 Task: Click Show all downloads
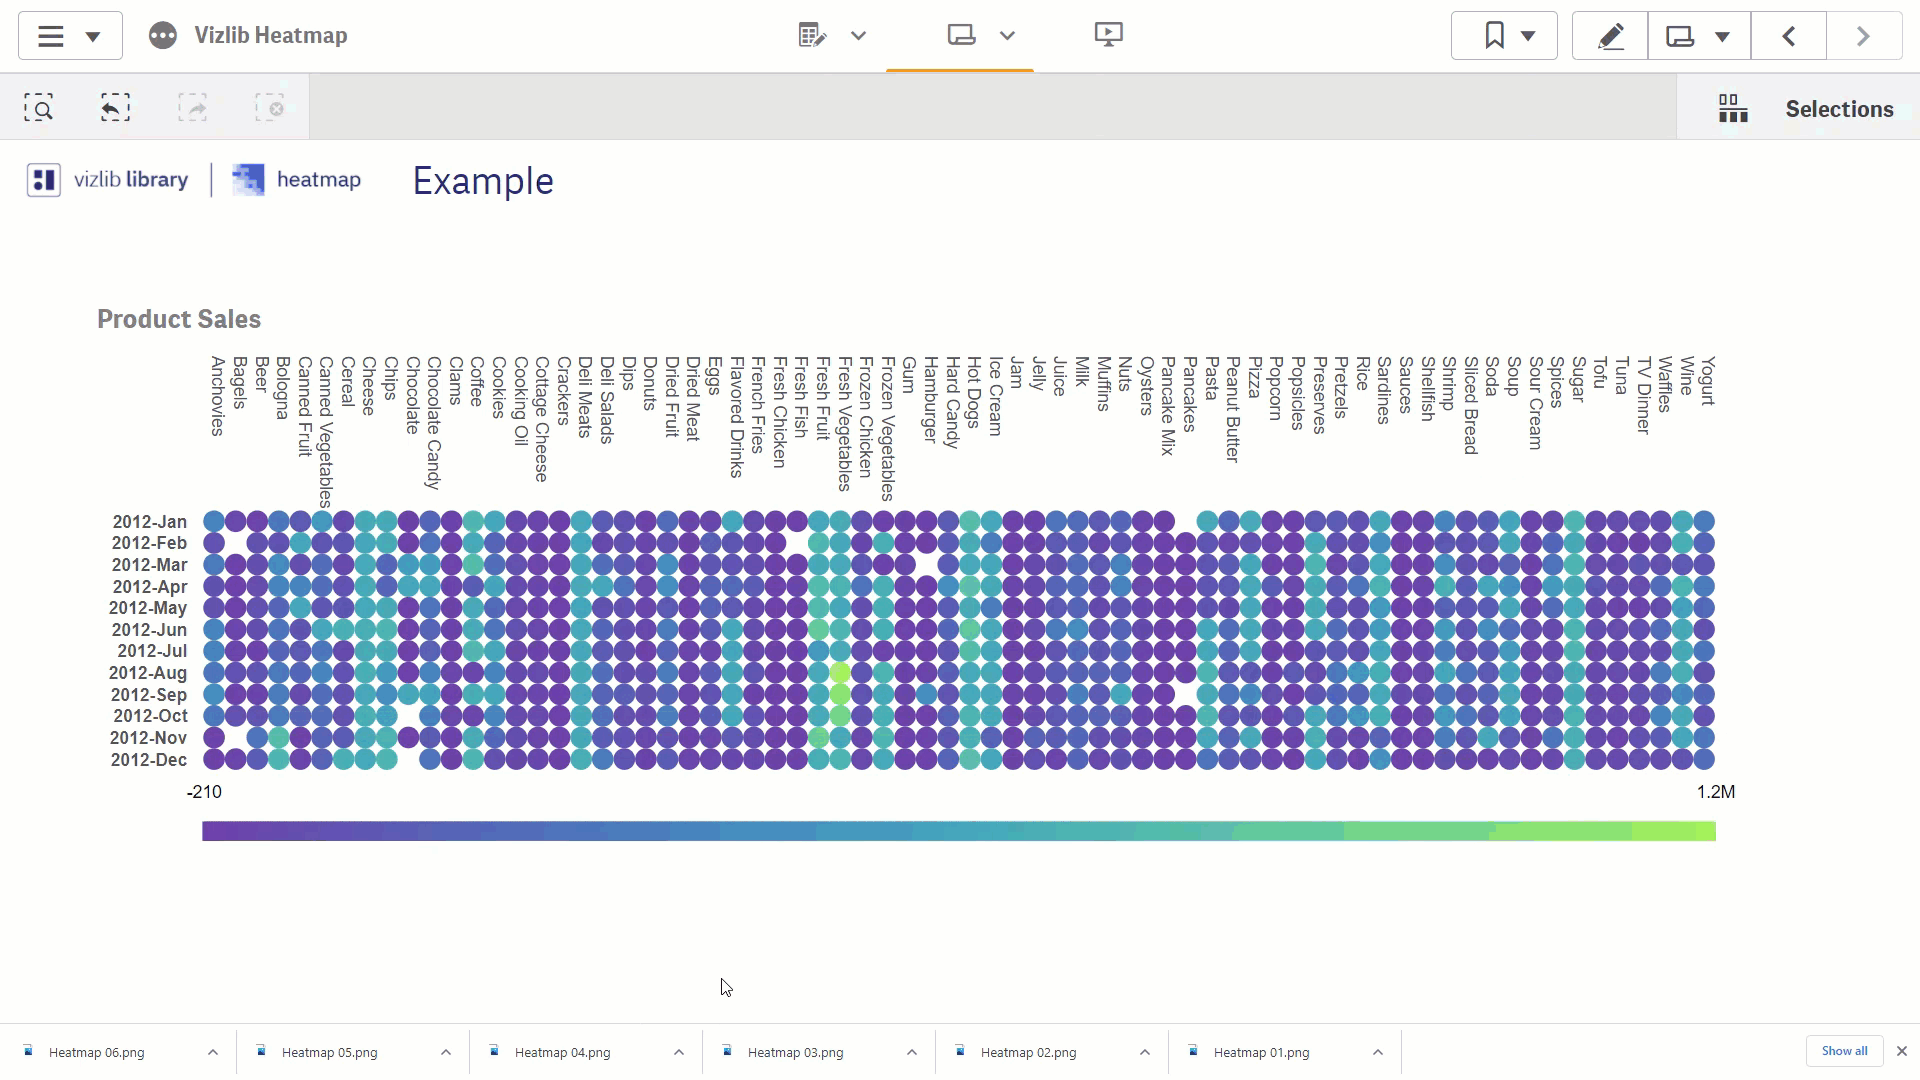coord(1844,1051)
